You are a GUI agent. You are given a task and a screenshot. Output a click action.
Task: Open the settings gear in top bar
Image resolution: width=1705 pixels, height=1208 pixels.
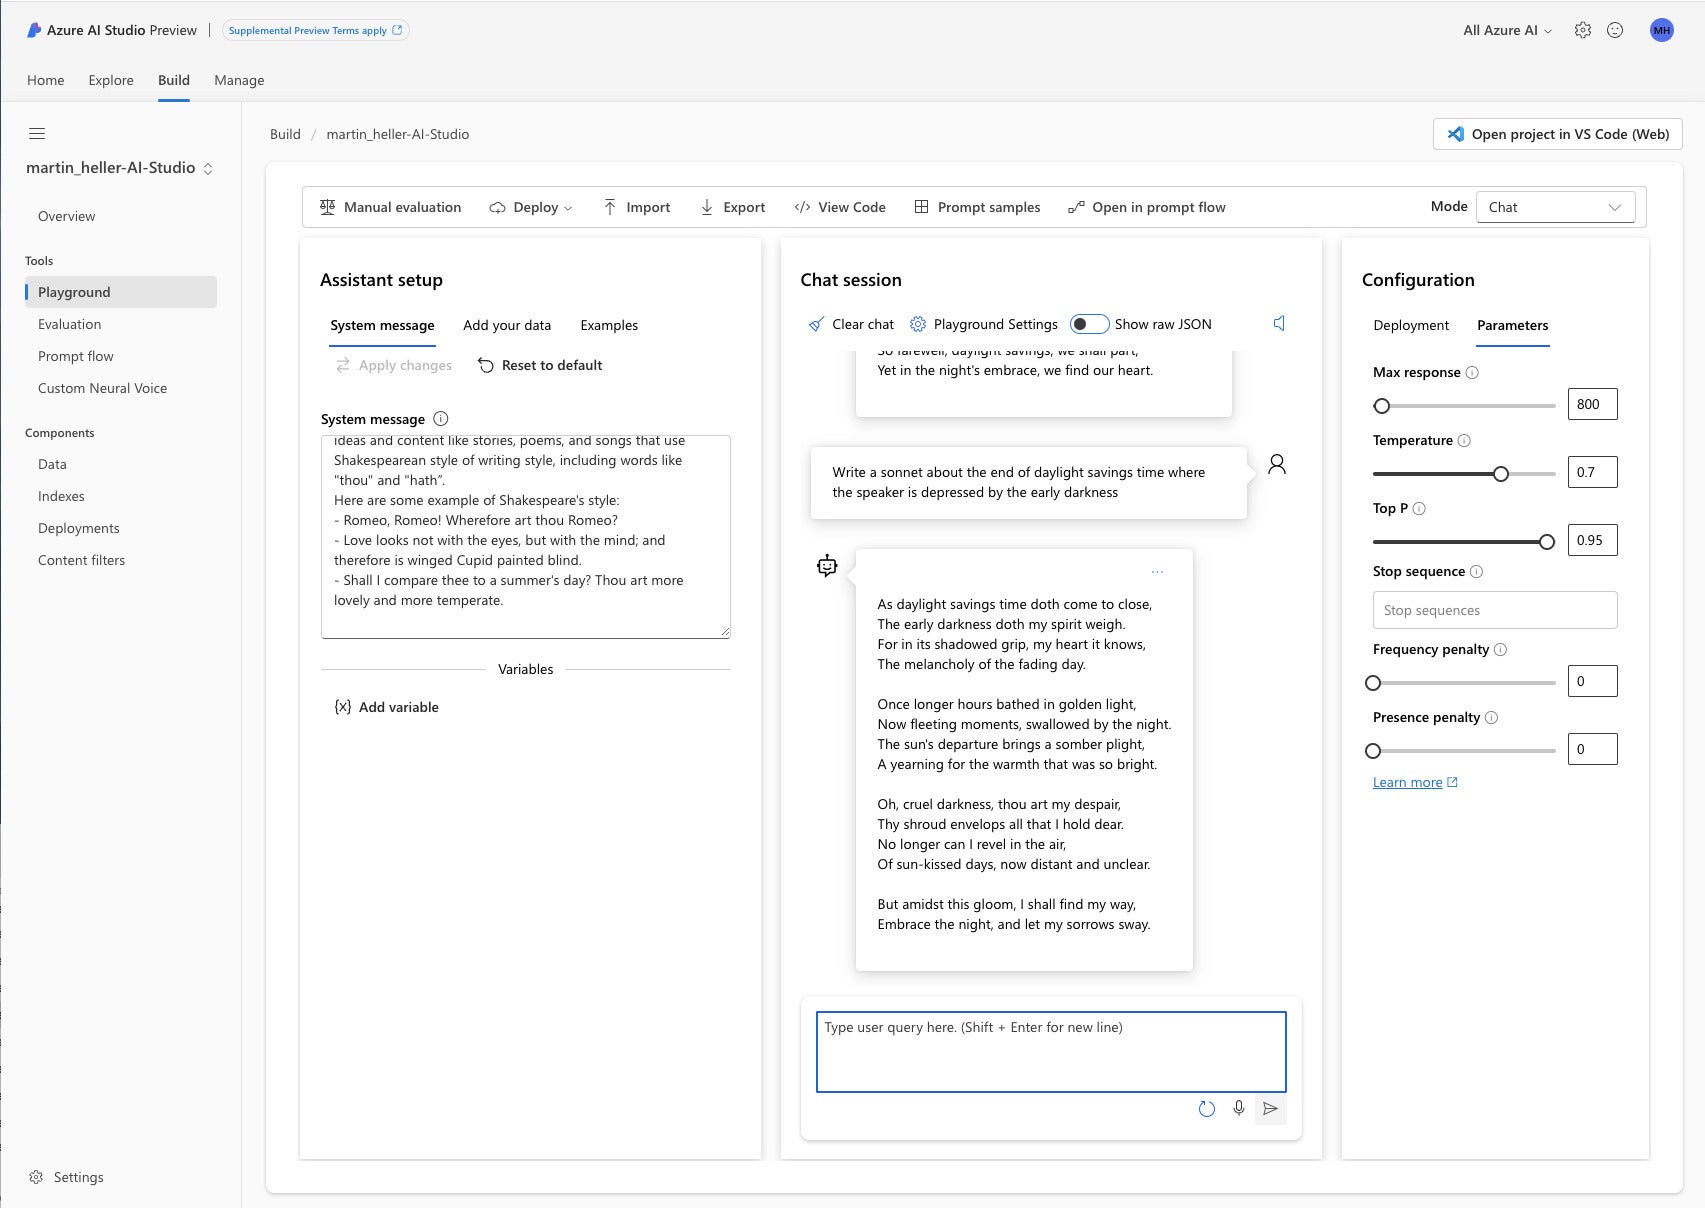(1582, 30)
